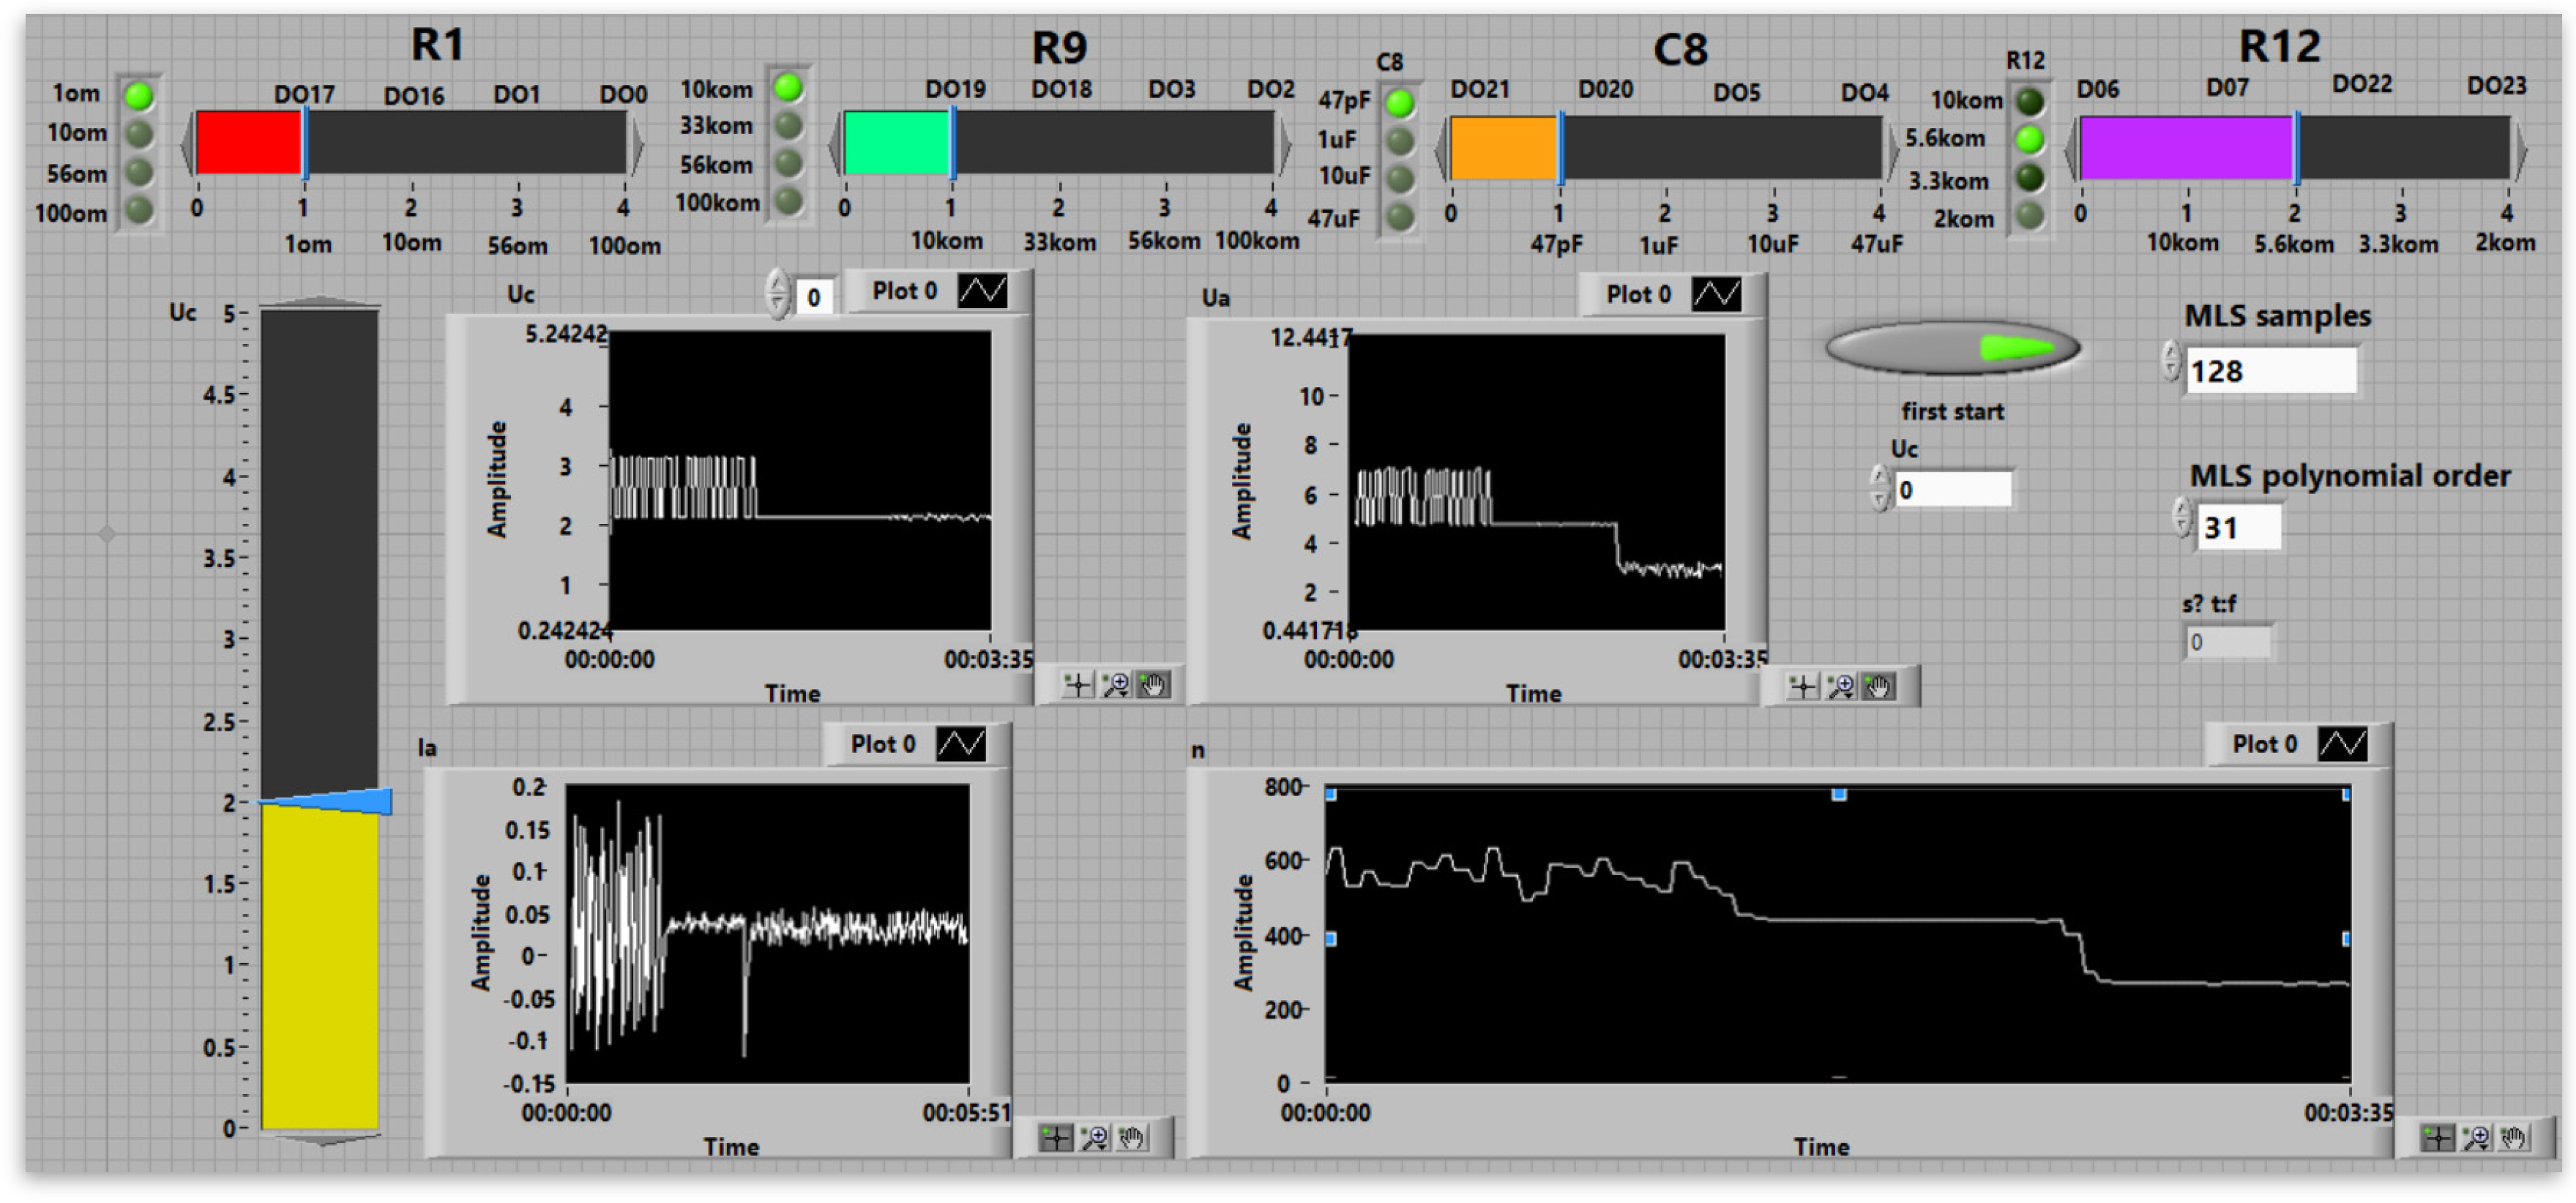Toggle the 47pF LED for C8
This screenshot has height=1203, width=2576.
[1400, 102]
